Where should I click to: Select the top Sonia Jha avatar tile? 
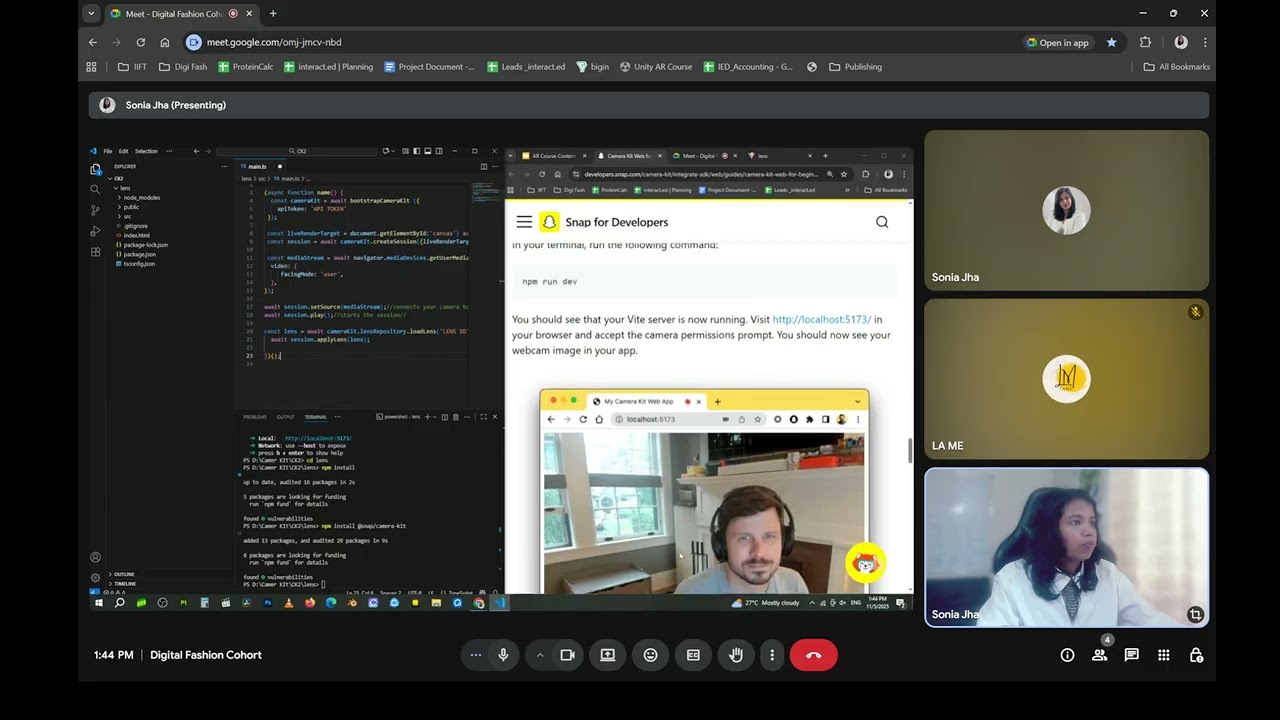(1067, 210)
